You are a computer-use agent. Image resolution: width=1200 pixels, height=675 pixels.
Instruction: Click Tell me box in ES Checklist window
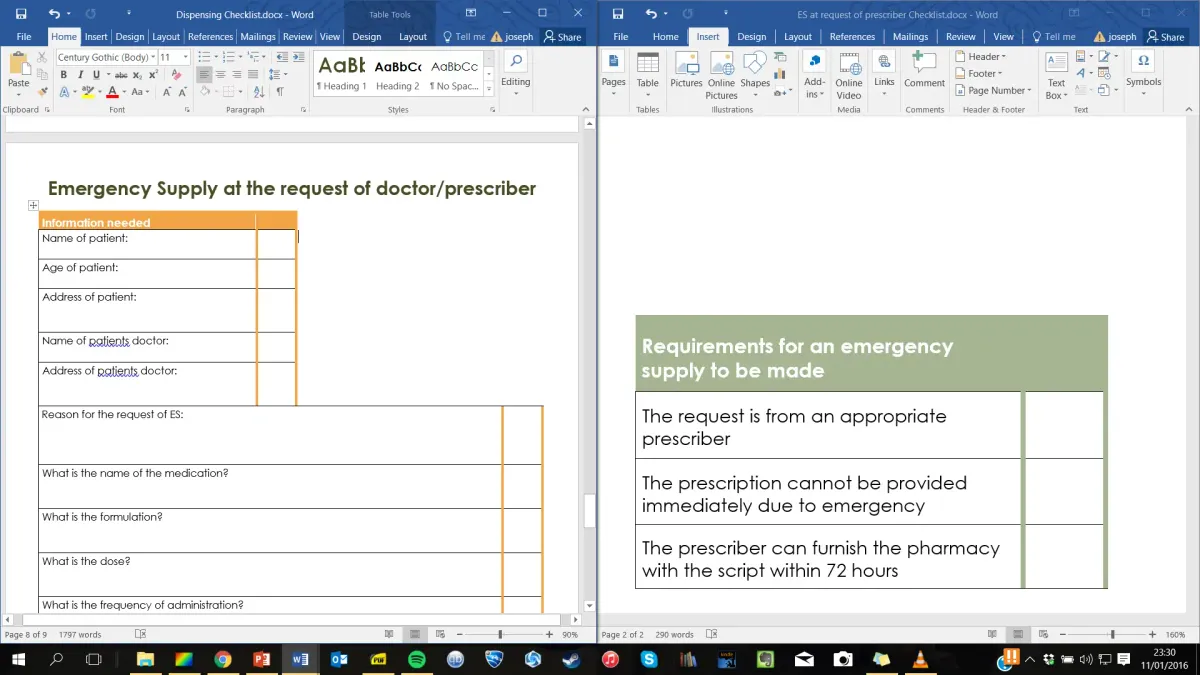(1054, 37)
